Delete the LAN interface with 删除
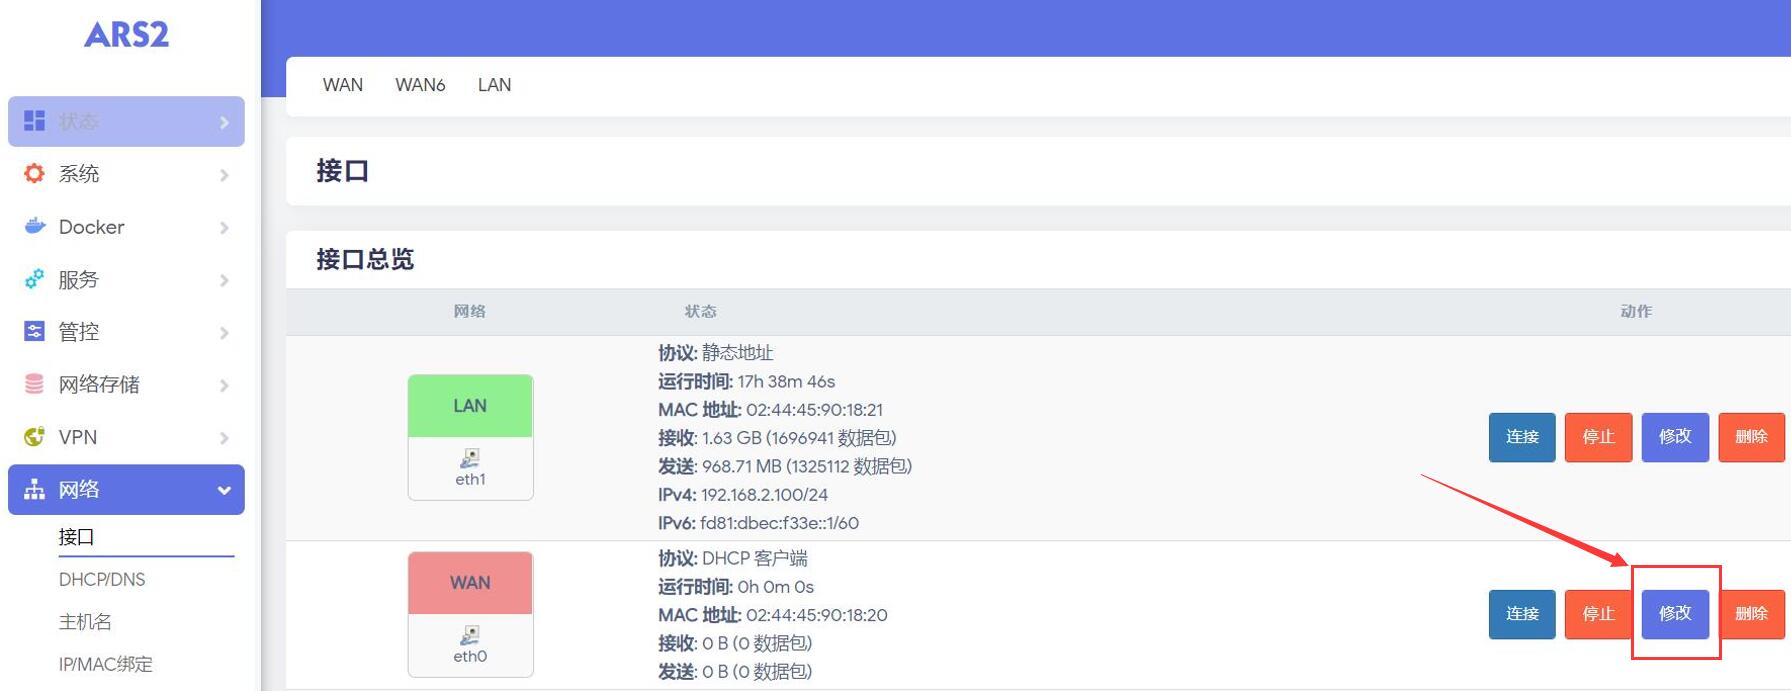The image size is (1791, 691). pyautogui.click(x=1751, y=437)
